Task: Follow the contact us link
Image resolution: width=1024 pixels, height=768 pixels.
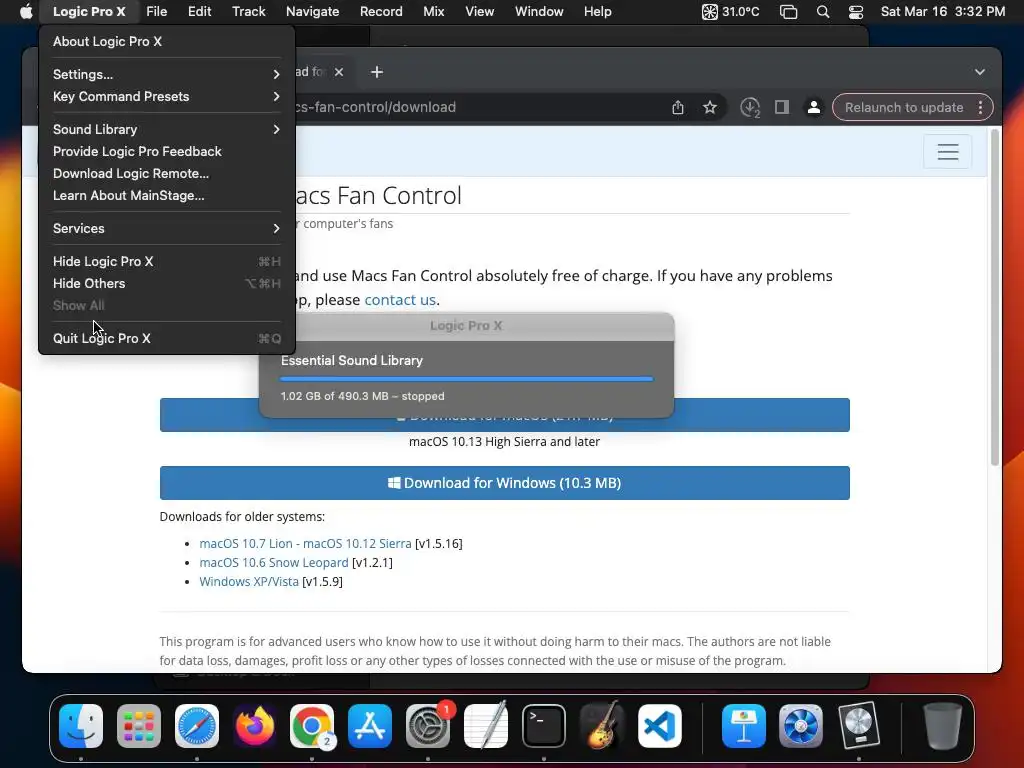Action: pos(400,300)
